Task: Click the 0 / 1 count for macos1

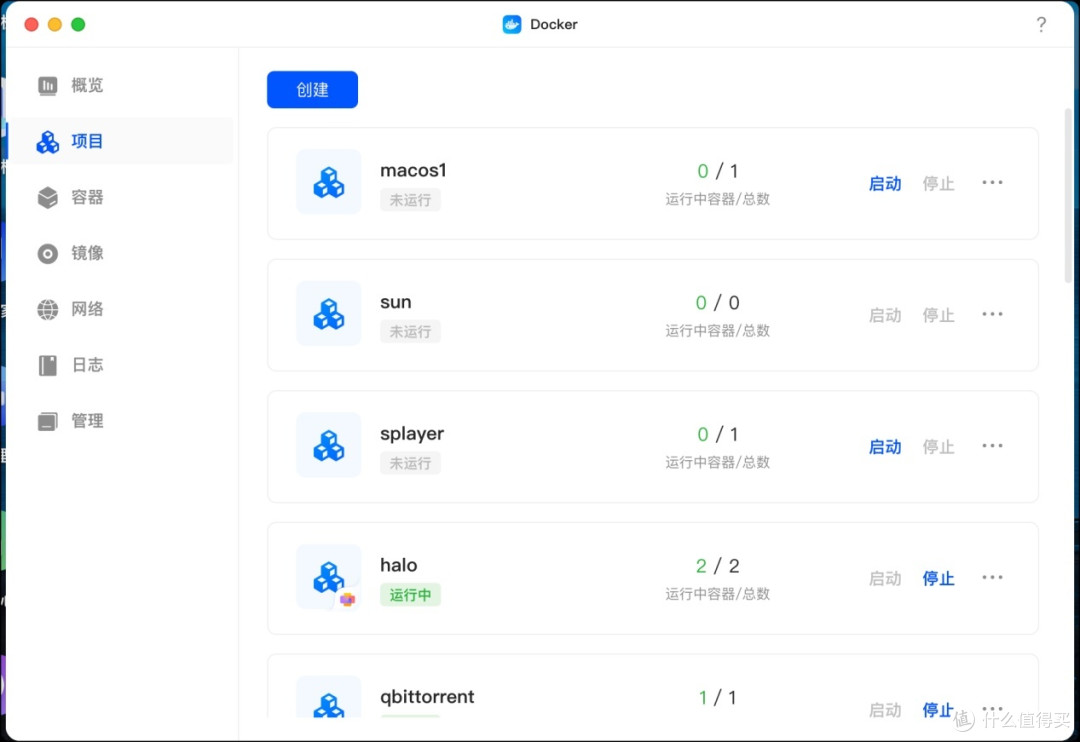Action: [x=717, y=171]
